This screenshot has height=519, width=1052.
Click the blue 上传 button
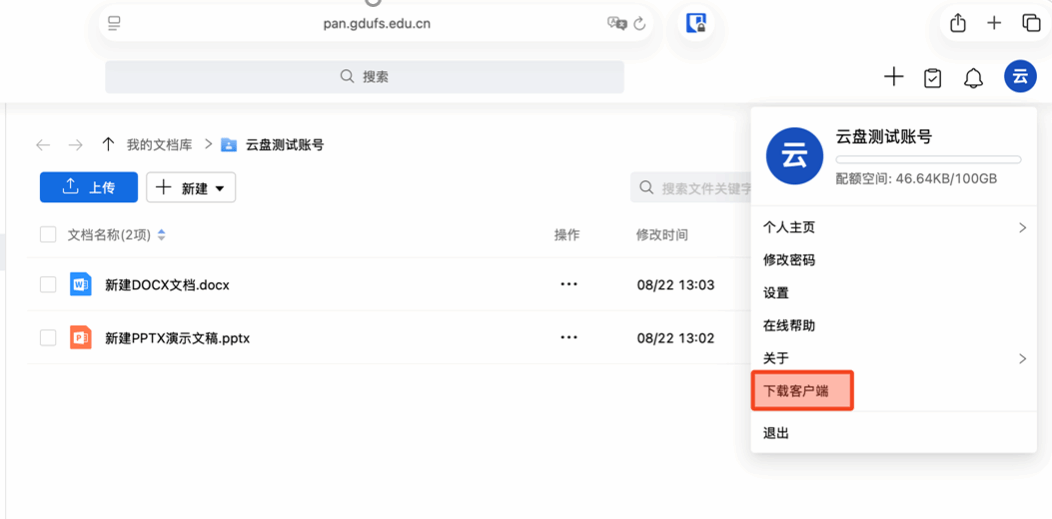89,188
